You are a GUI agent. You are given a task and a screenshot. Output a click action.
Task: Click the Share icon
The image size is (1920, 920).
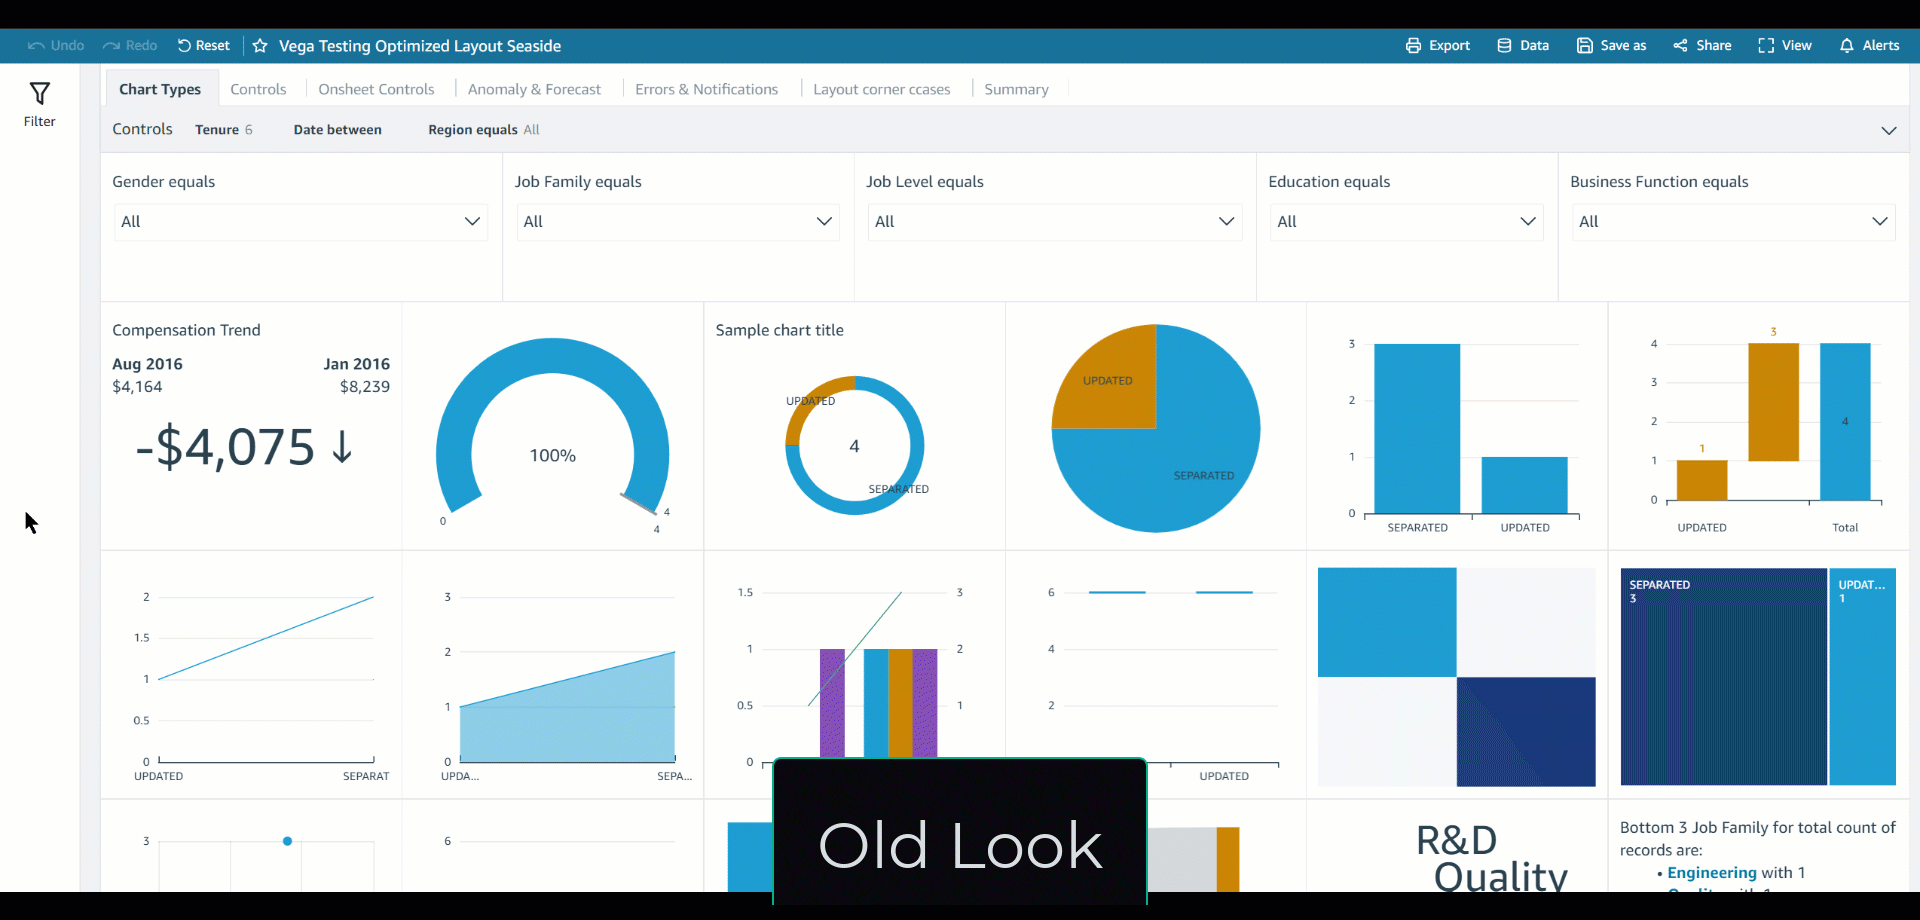(1680, 46)
